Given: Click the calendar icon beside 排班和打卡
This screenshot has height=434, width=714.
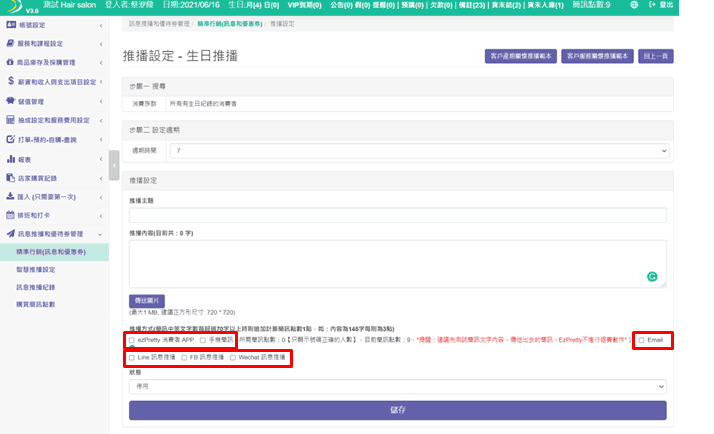Looking at the screenshot, I should [10, 215].
